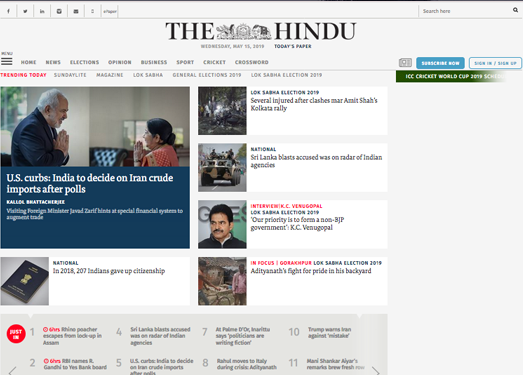Viewport: 523px width, 375px height.
Task: Open ICC Cricket World Cup 2019 banner
Action: (451, 76)
